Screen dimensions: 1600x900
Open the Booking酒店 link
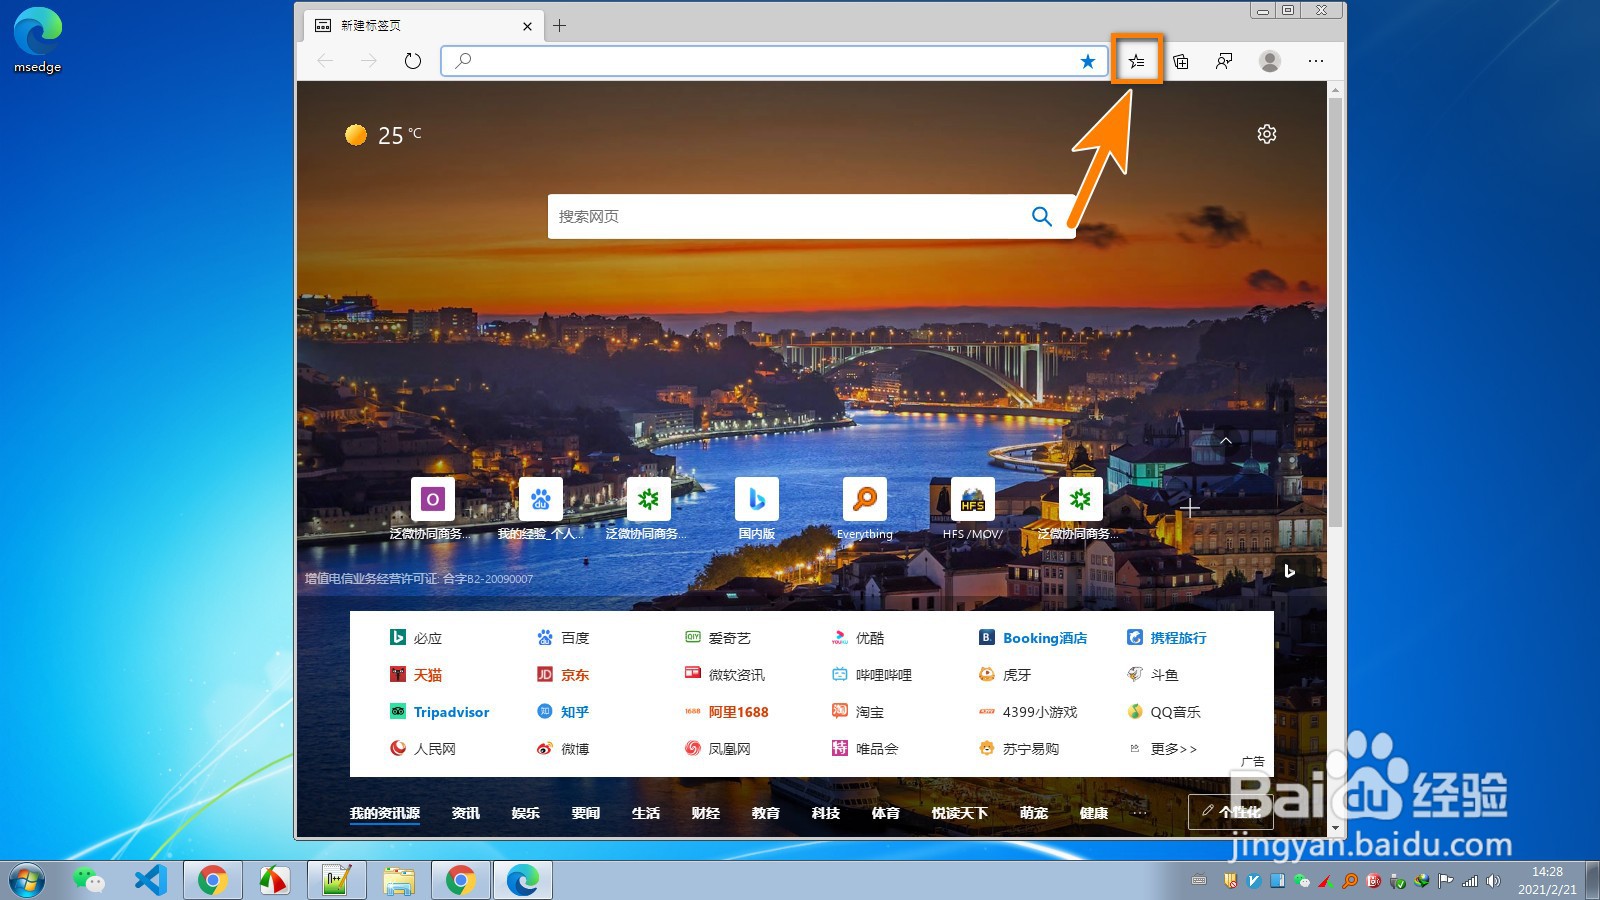(1033, 638)
